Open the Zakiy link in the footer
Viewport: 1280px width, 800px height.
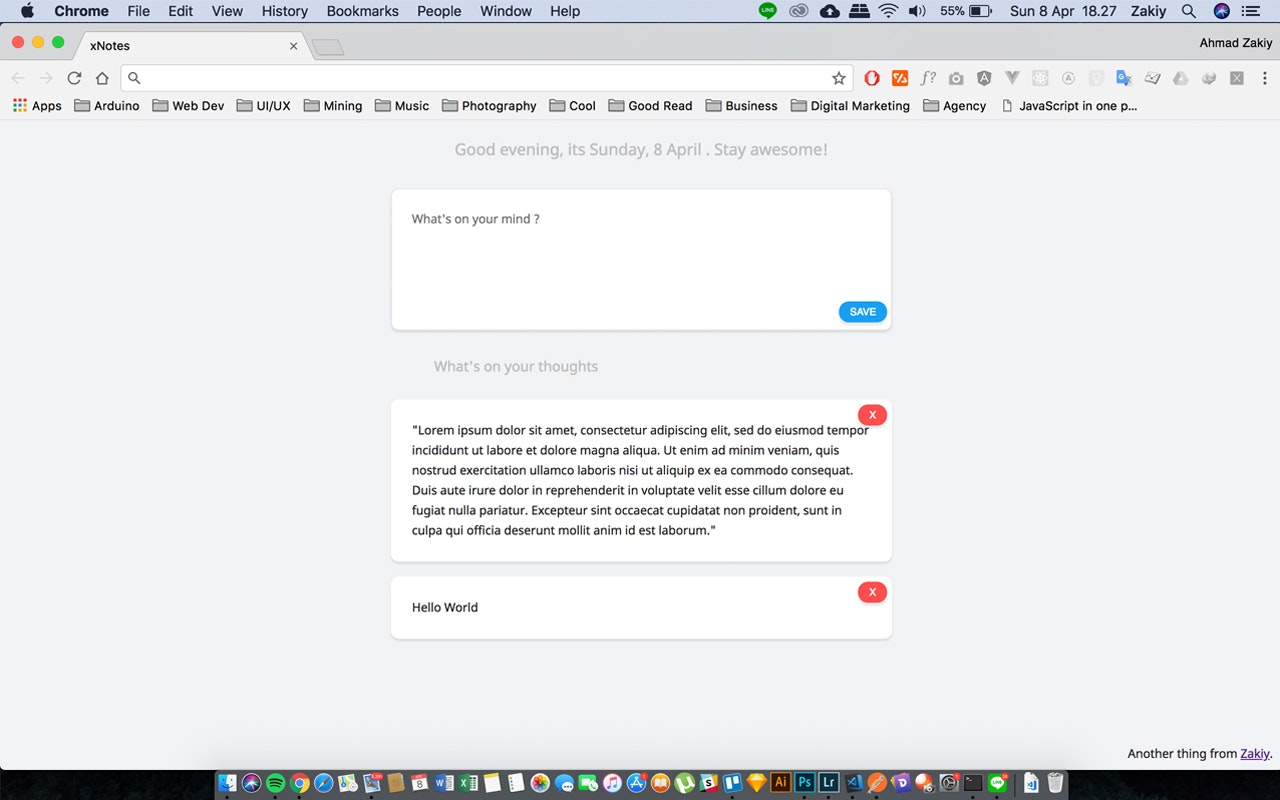tap(1254, 754)
